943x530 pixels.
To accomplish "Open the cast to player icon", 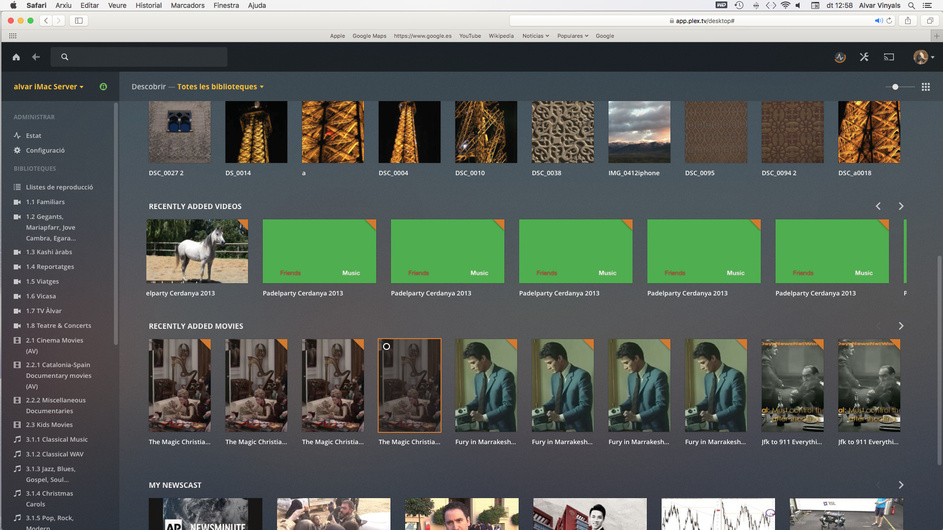I will [x=889, y=57].
